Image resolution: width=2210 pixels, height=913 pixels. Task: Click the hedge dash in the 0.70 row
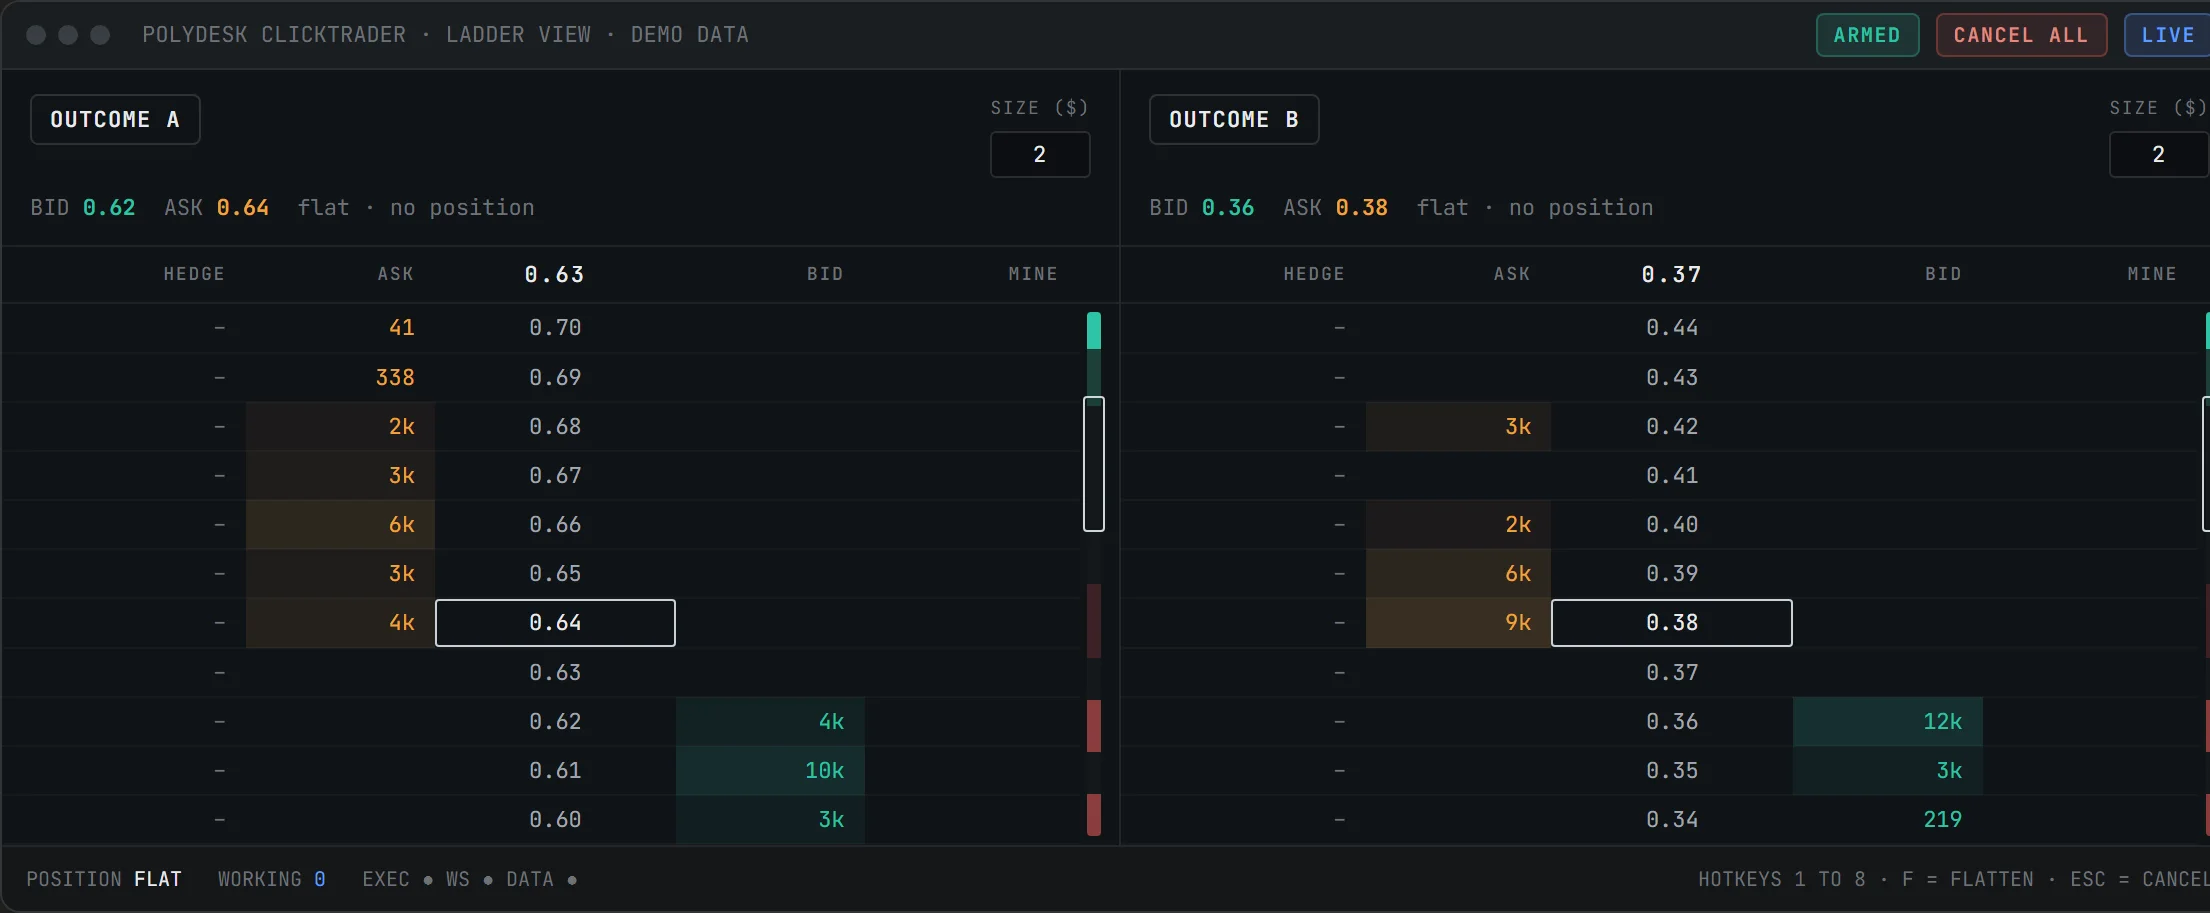click(x=219, y=328)
